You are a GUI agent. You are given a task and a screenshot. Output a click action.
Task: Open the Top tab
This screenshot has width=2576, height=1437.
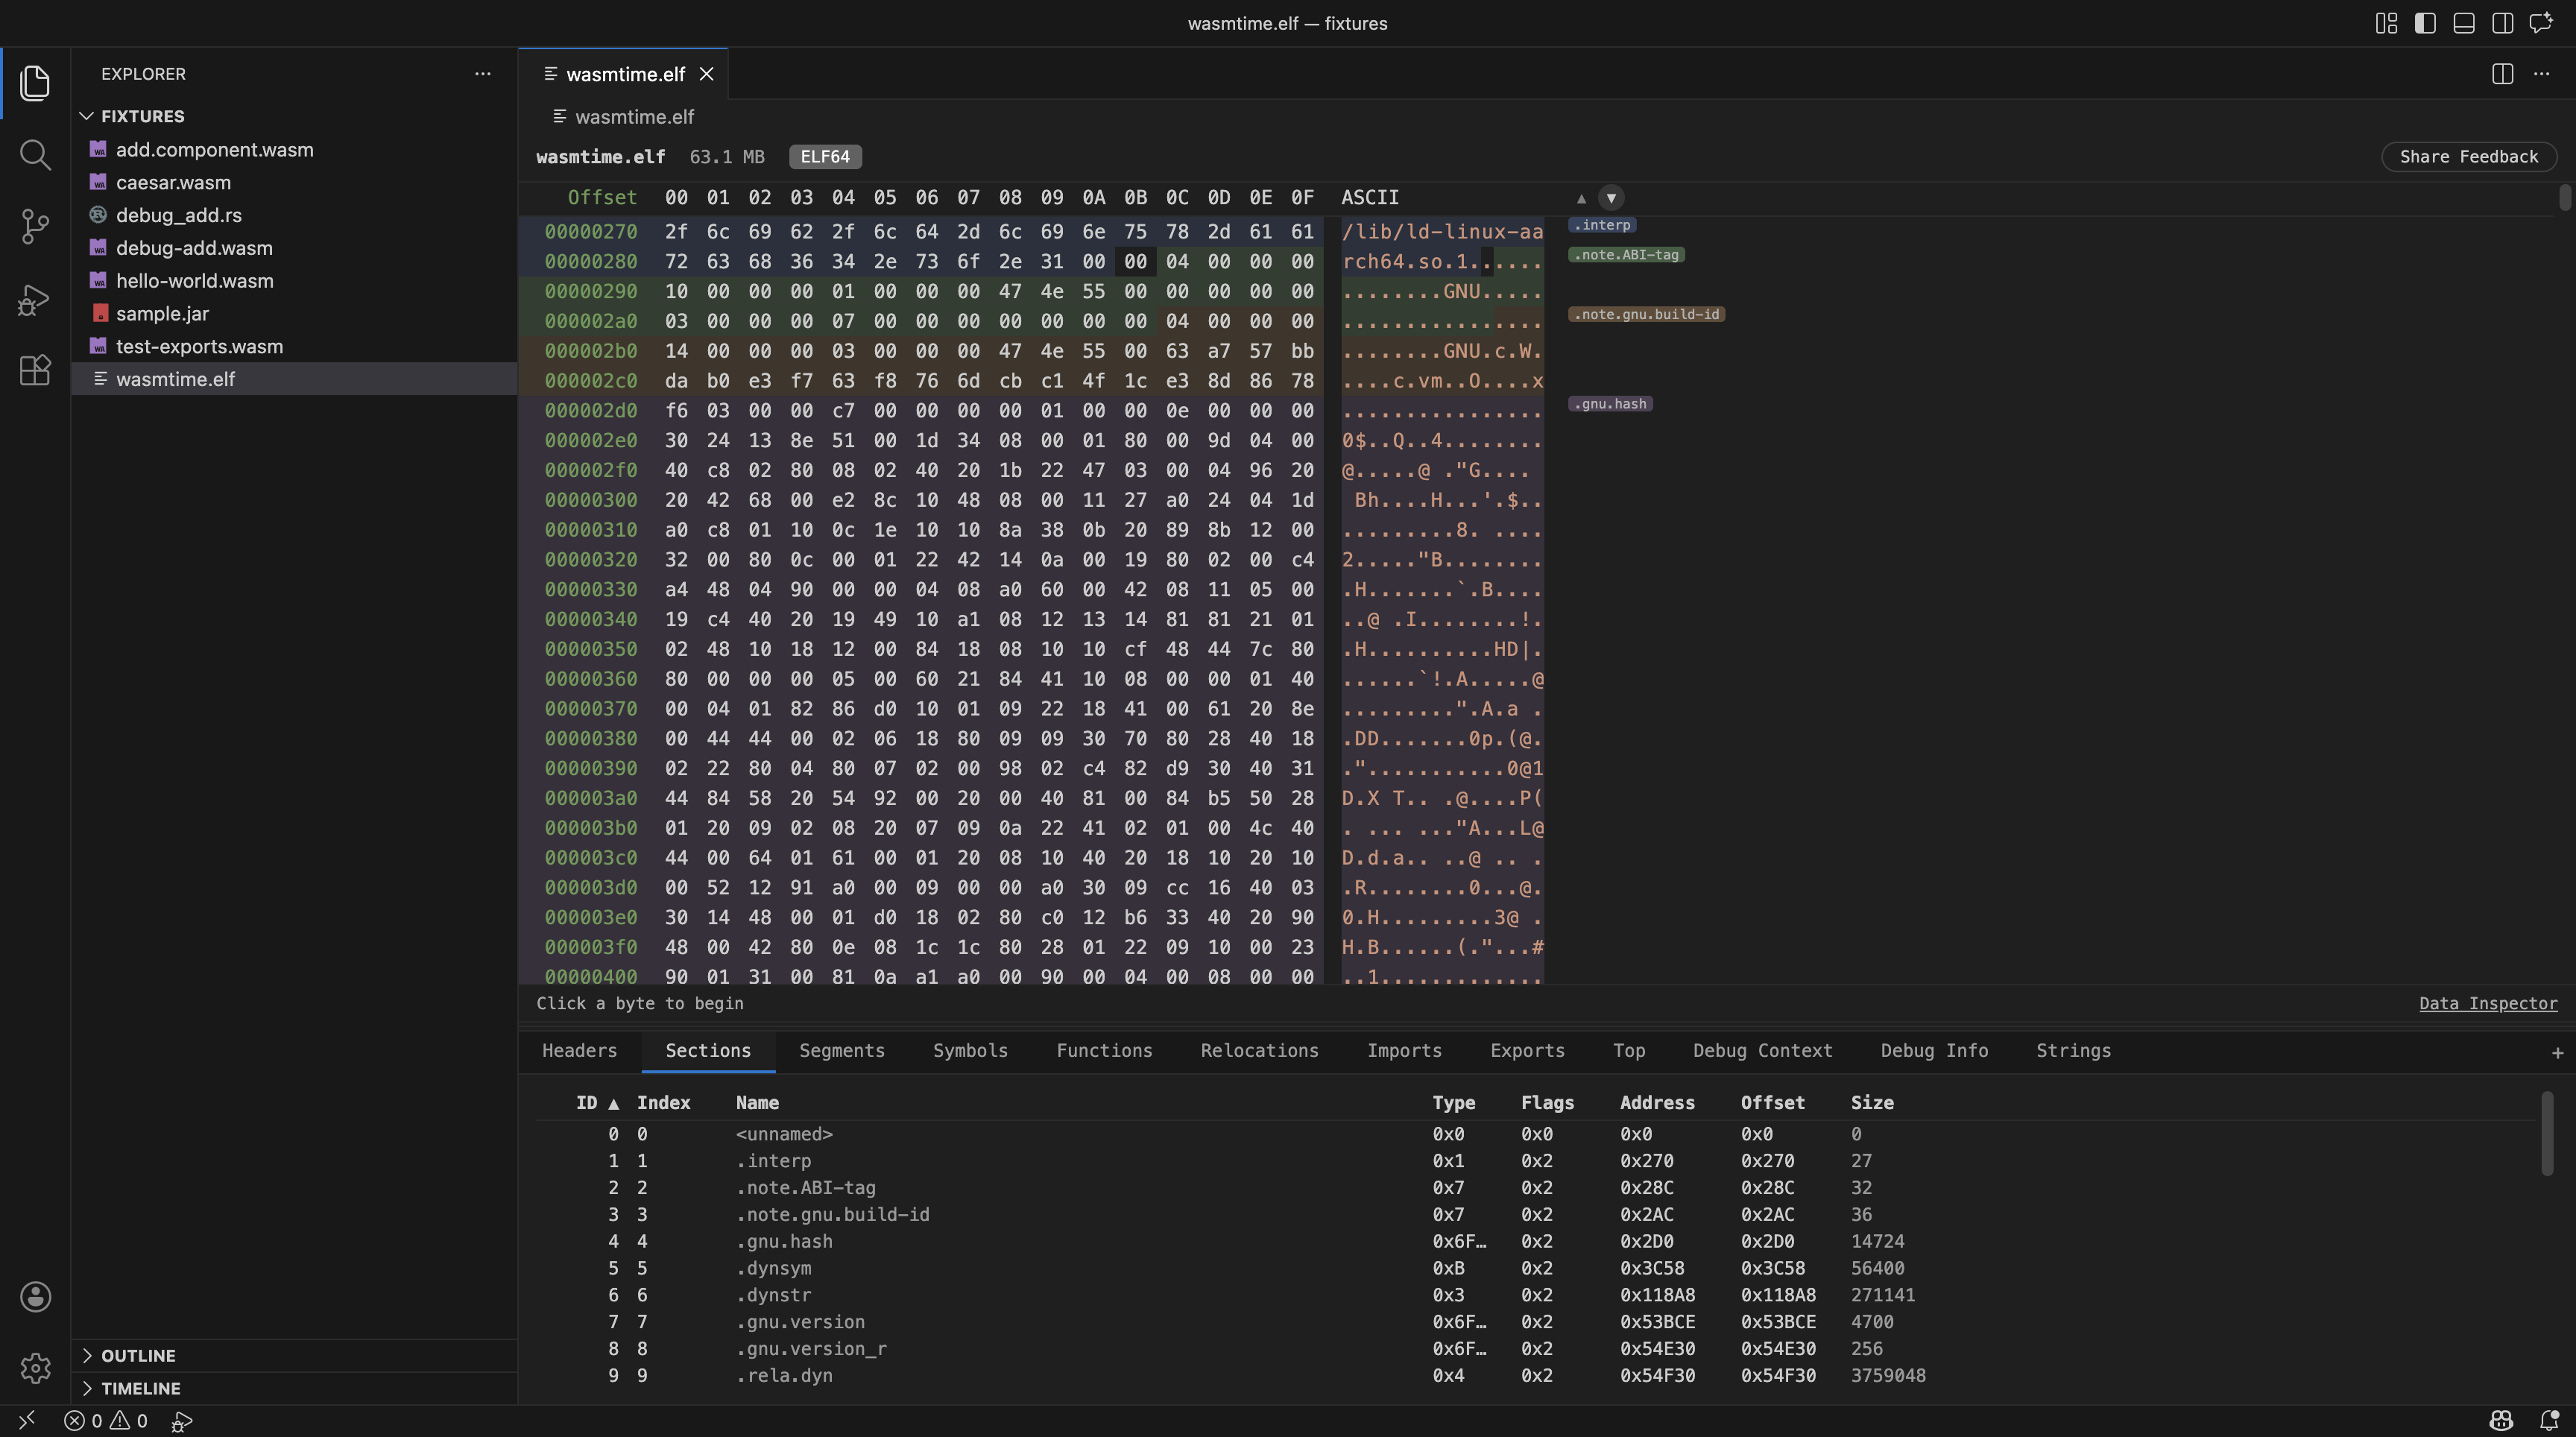point(1629,1051)
